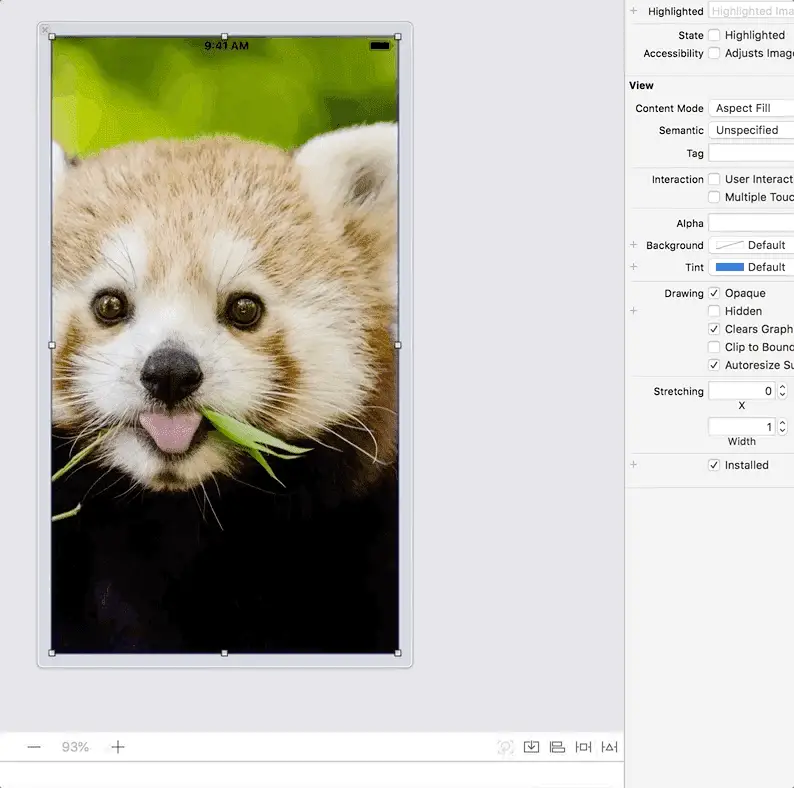Check the Hidden checkbox

click(x=714, y=310)
